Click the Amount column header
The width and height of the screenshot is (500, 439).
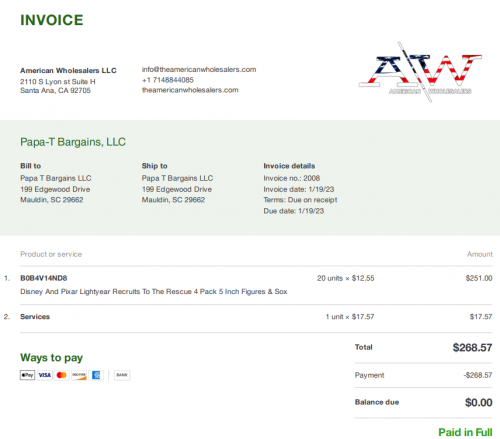[480, 254]
